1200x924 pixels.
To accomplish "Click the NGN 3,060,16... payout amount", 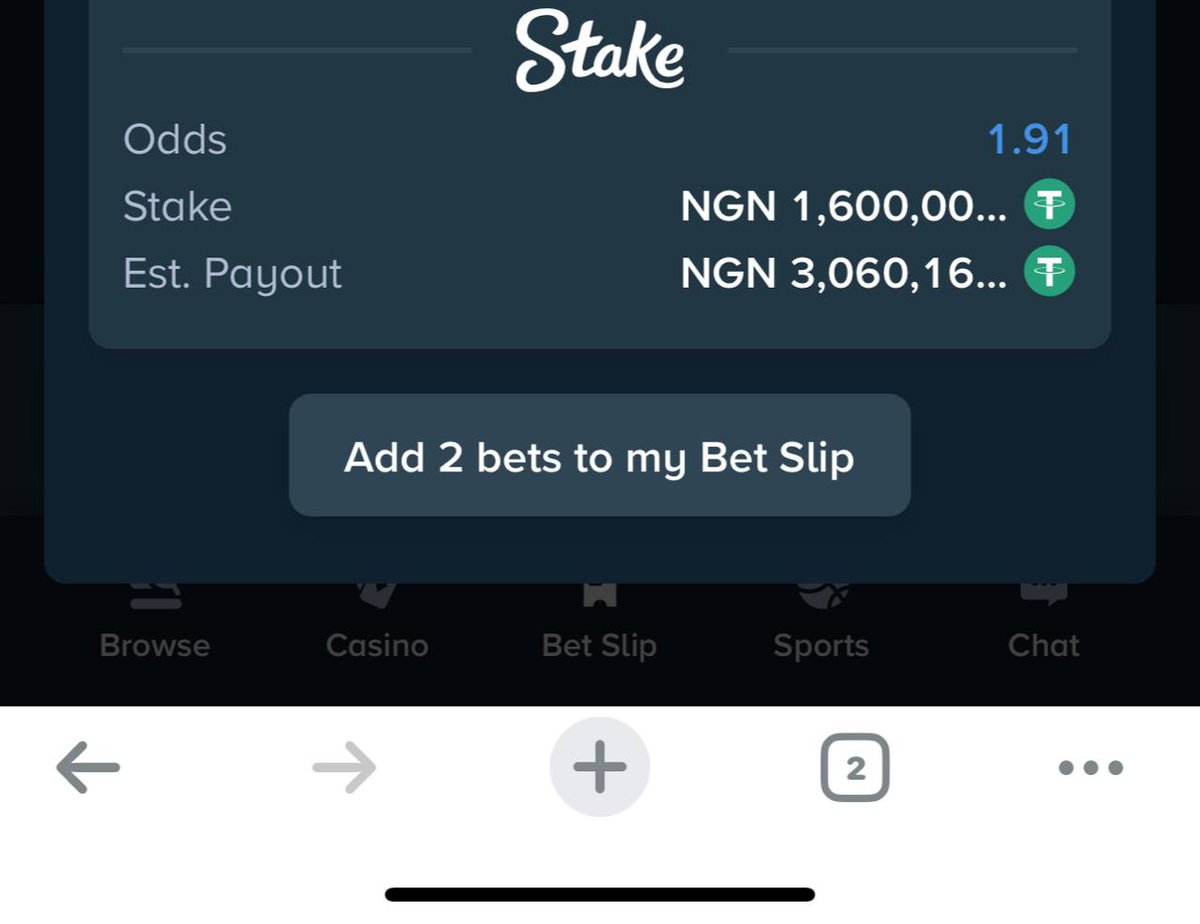I will coord(843,273).
